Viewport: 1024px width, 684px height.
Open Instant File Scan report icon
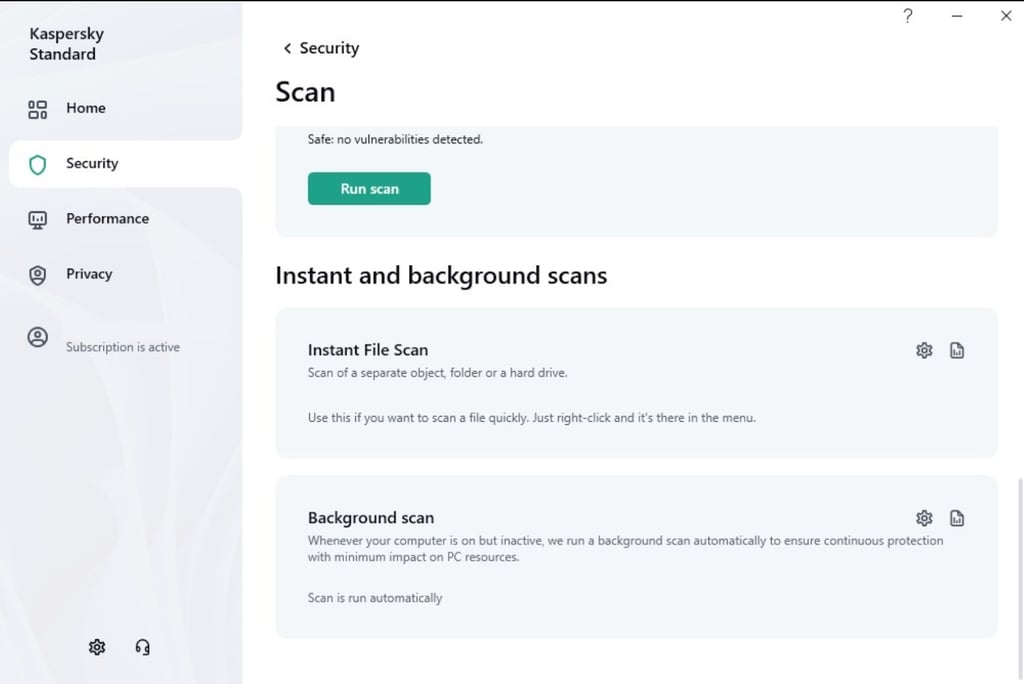click(x=957, y=350)
